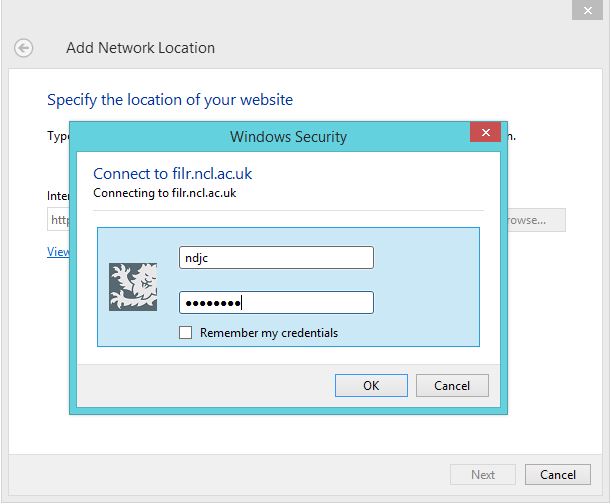Click the back arrow in the wizard header
The width and height of the screenshot is (611, 504).
(x=24, y=48)
